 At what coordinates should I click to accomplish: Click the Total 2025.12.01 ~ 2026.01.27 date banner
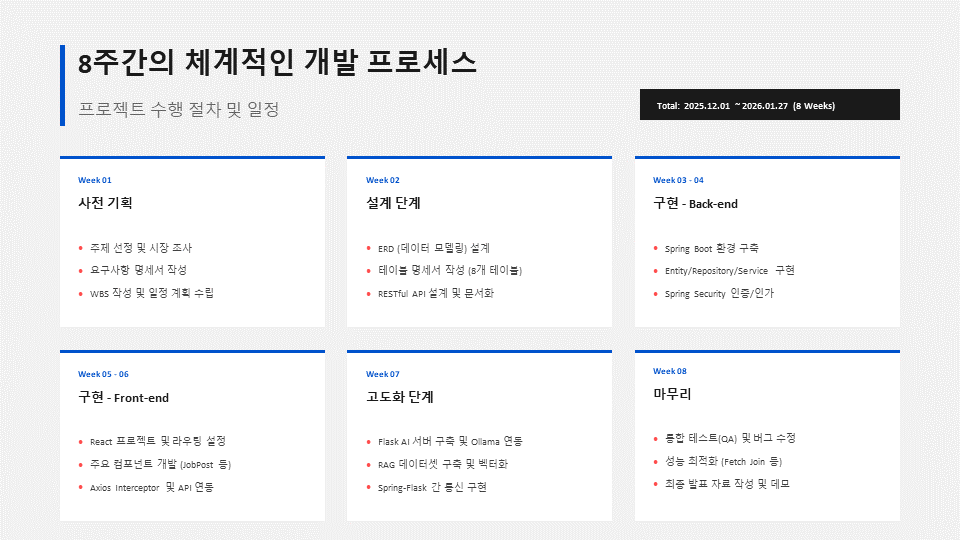770,105
